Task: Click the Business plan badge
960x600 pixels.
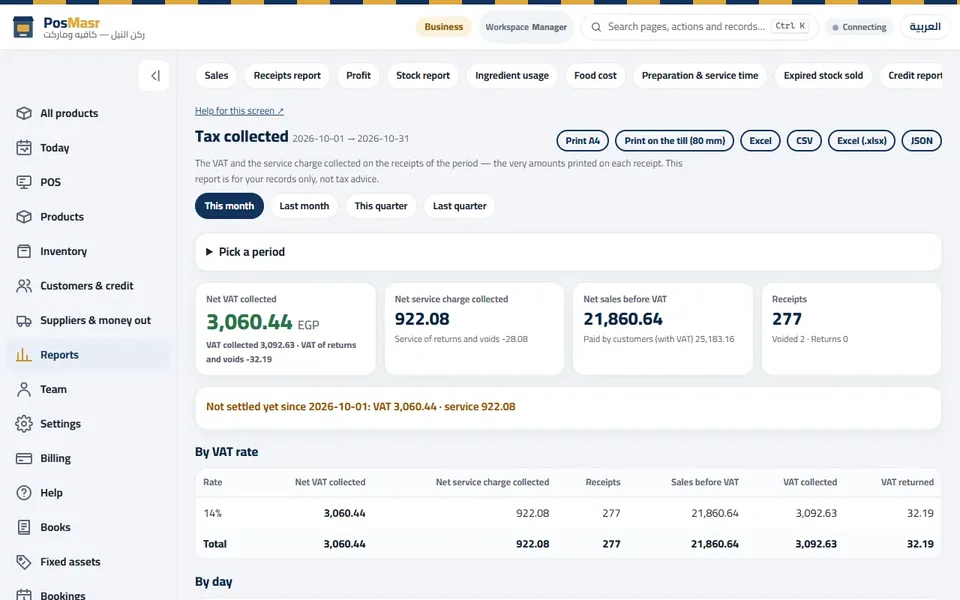Action: [x=443, y=27]
